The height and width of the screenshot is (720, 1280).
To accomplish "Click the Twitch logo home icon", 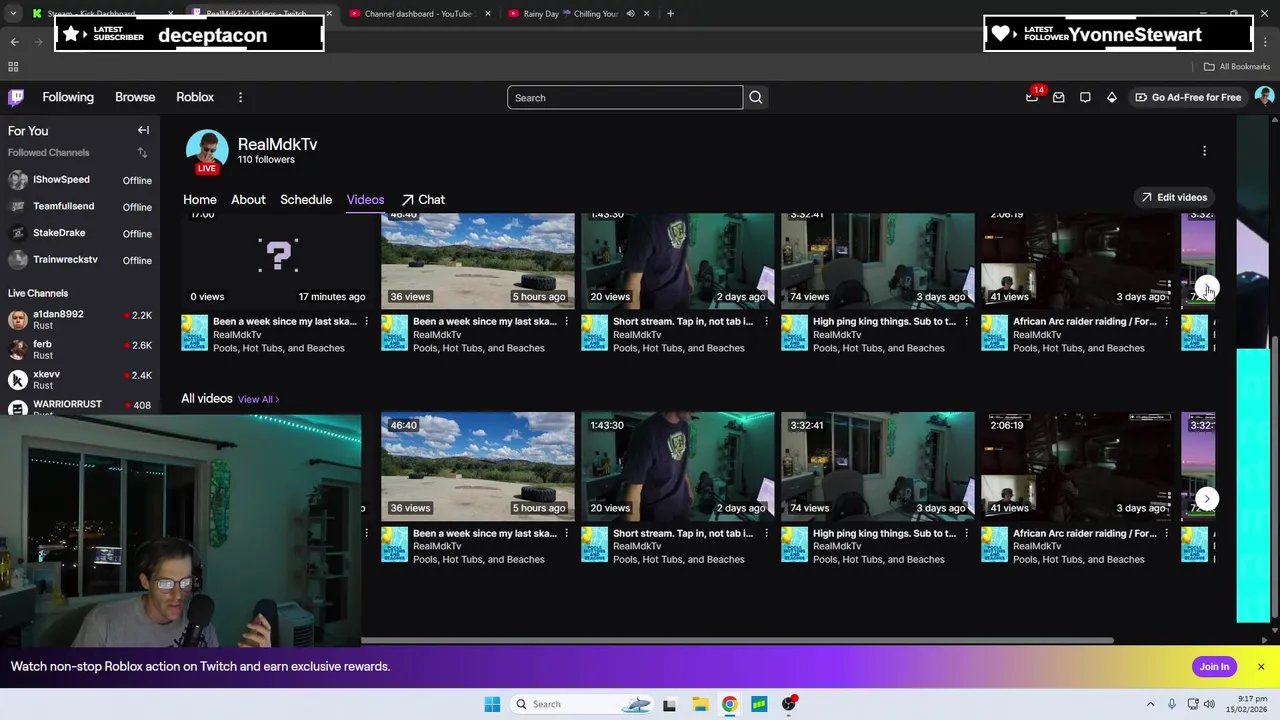I will 16,97.
